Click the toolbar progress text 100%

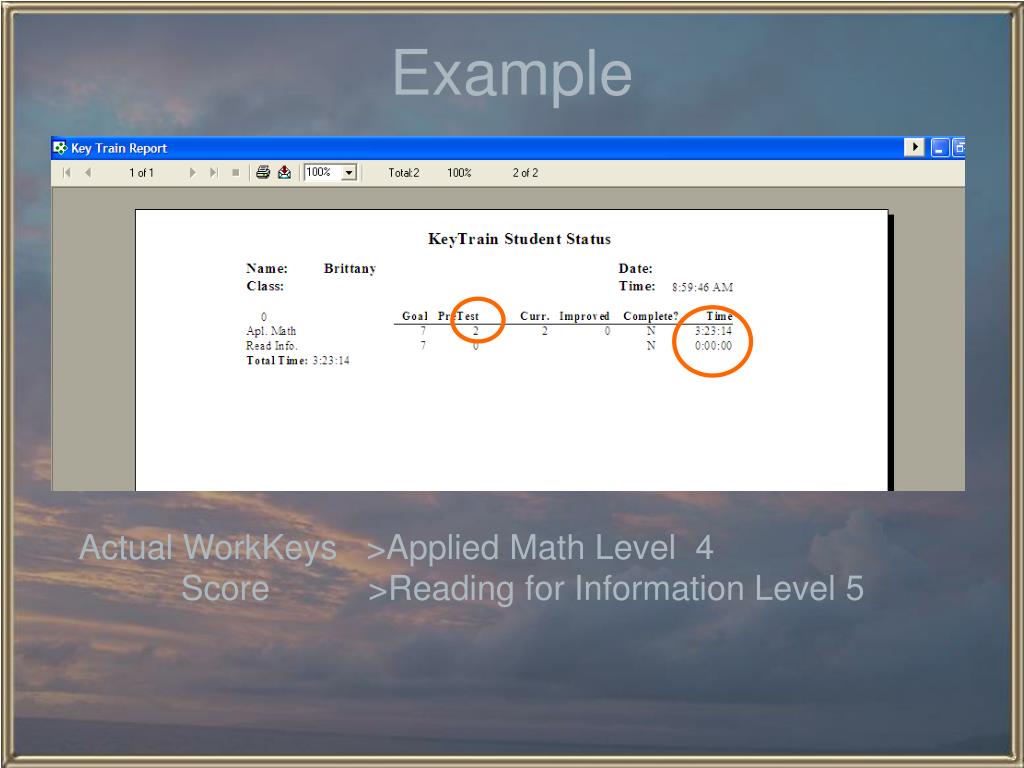459,173
